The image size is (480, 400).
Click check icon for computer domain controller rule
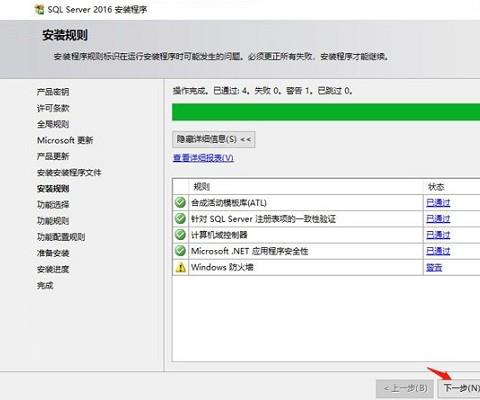tap(180, 235)
